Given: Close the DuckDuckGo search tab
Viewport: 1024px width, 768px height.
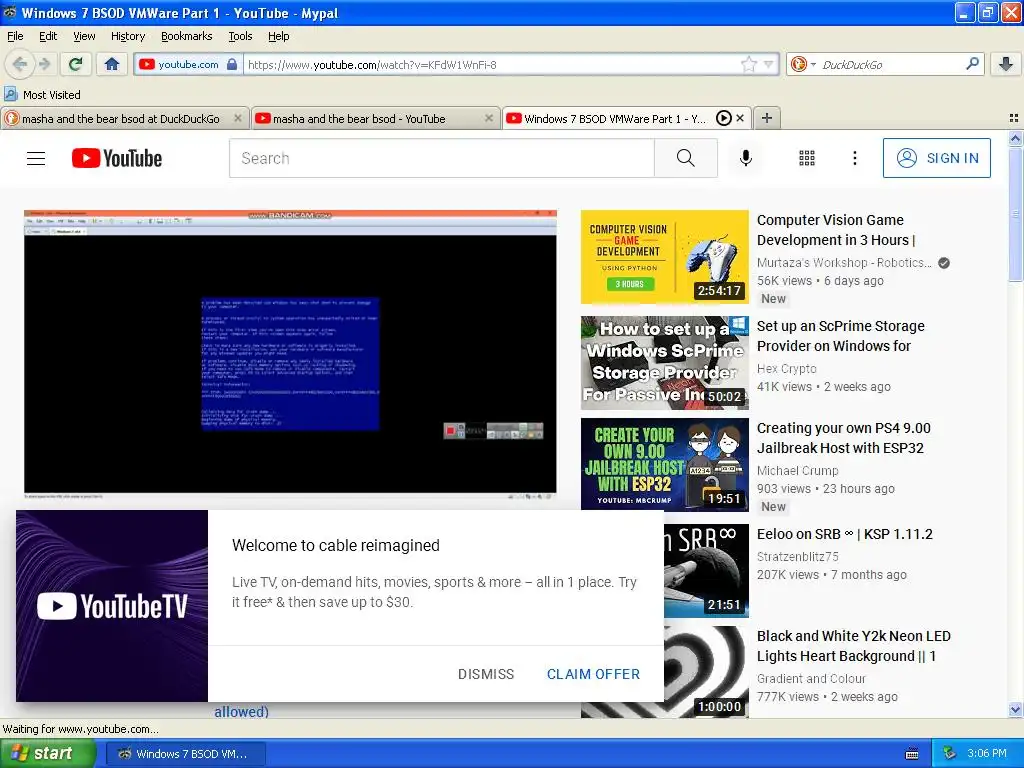Looking at the screenshot, I should pyautogui.click(x=238, y=118).
